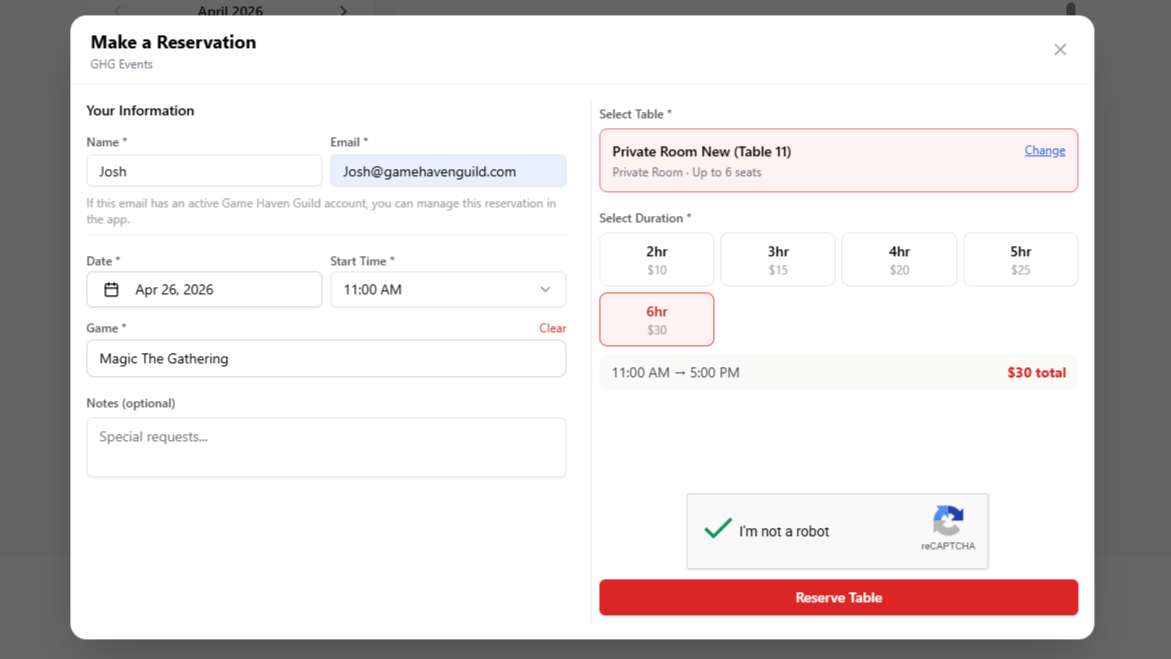Click the calendar icon in Date field
This screenshot has height=659, width=1171.
[x=111, y=290]
